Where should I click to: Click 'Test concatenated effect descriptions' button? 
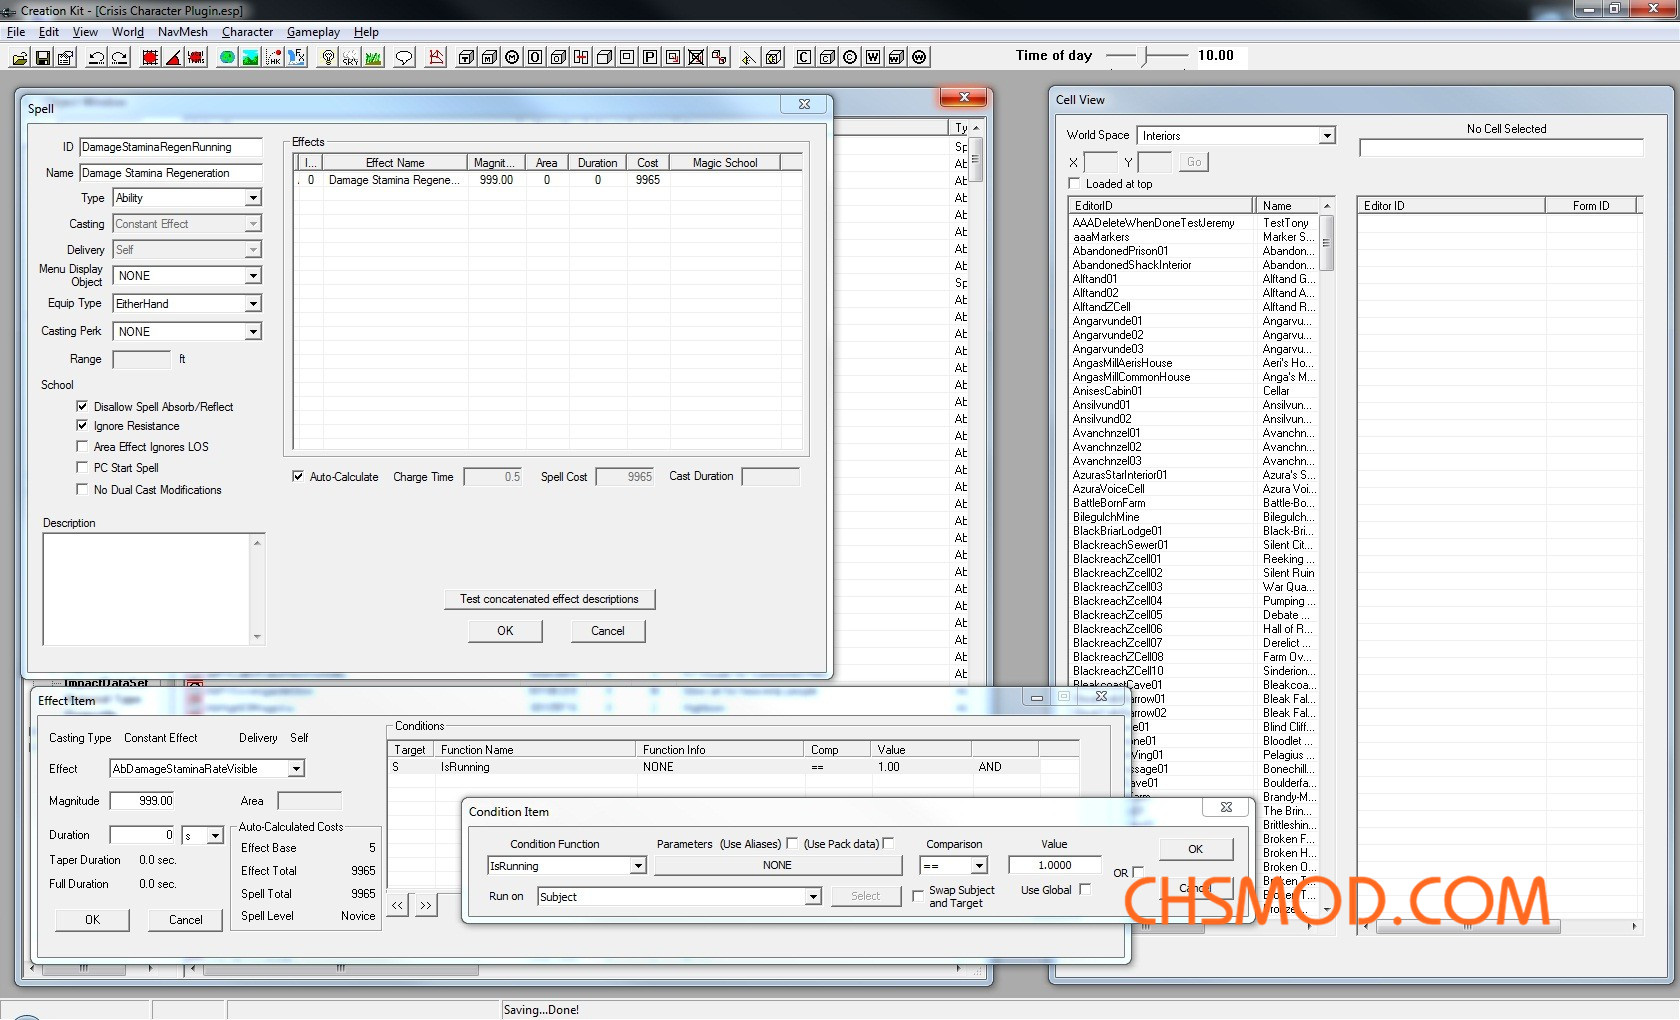[x=550, y=599]
